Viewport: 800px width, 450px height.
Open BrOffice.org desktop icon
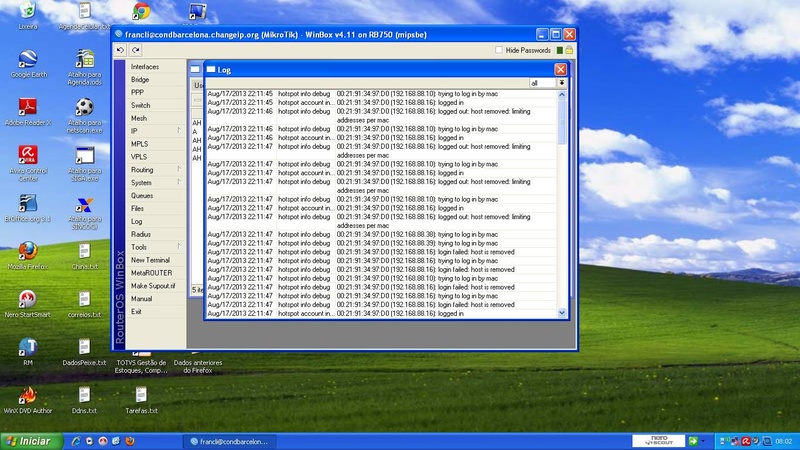click(28, 208)
